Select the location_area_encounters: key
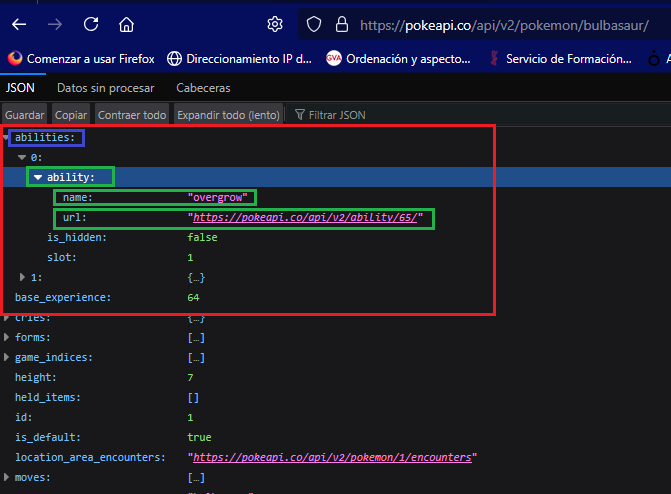Viewport: 671px width, 494px height. 90,457
